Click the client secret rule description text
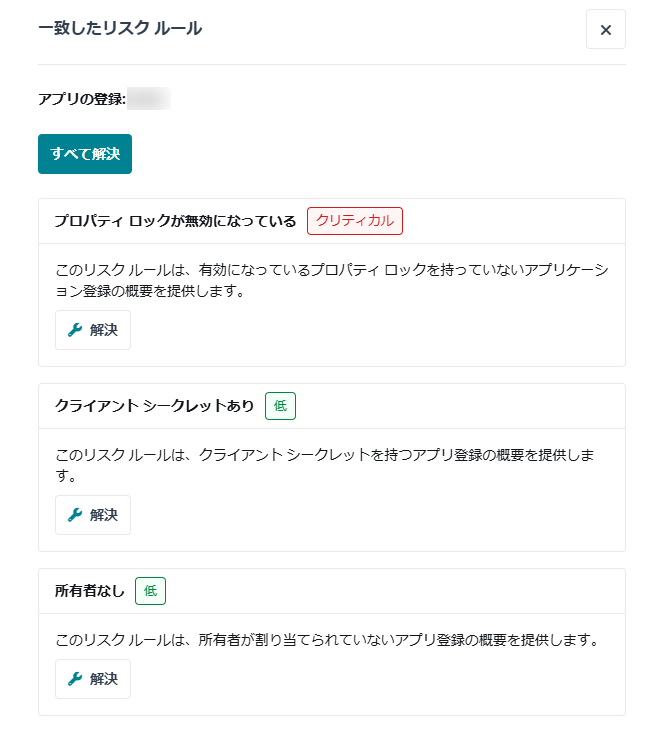650x741 pixels. tap(324, 465)
